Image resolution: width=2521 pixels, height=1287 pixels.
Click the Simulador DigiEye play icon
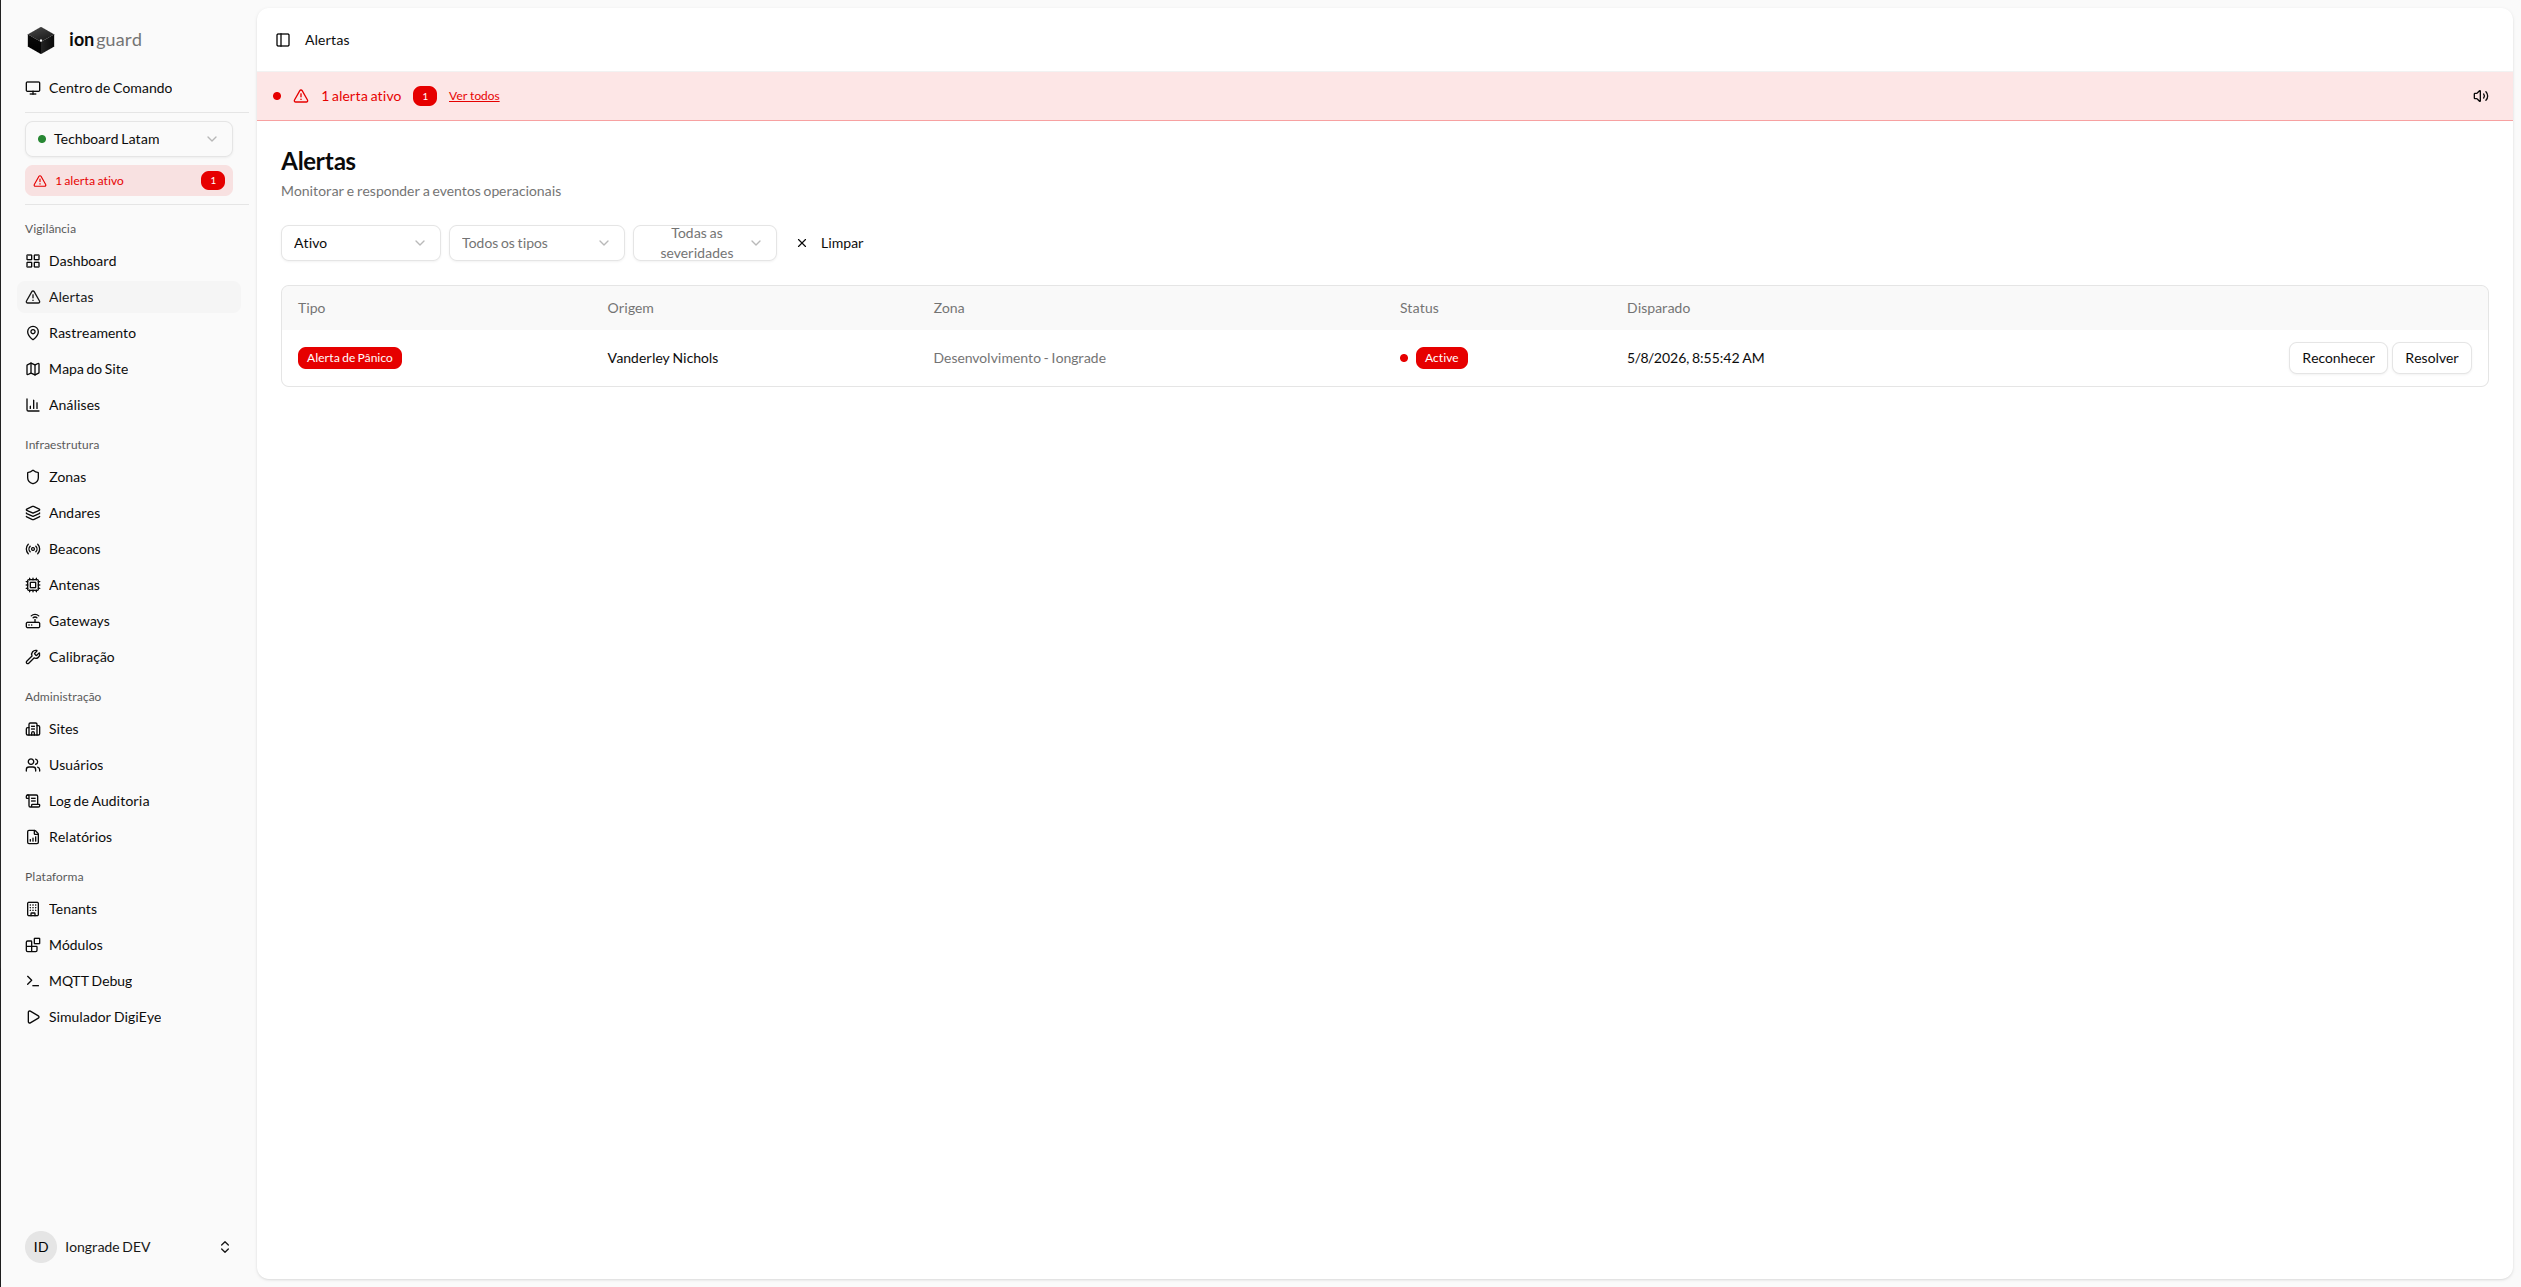click(33, 1017)
